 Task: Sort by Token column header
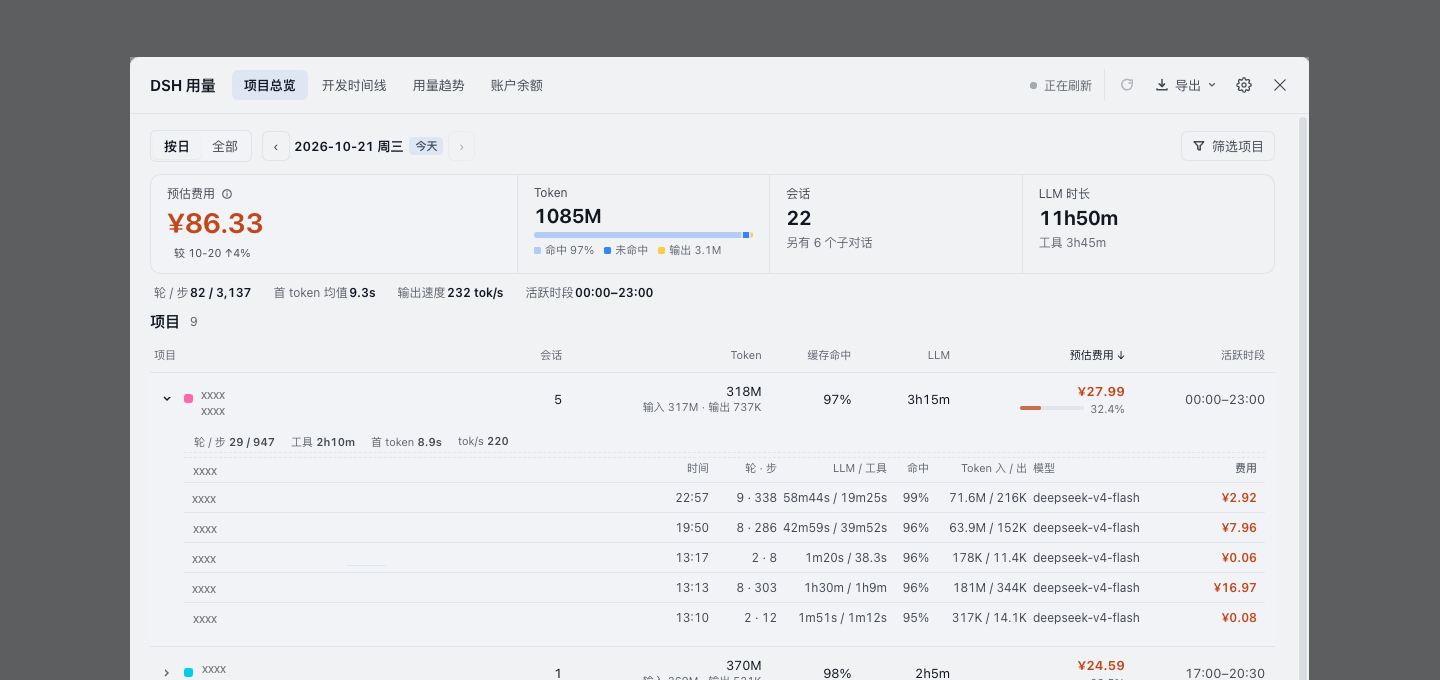click(746, 355)
